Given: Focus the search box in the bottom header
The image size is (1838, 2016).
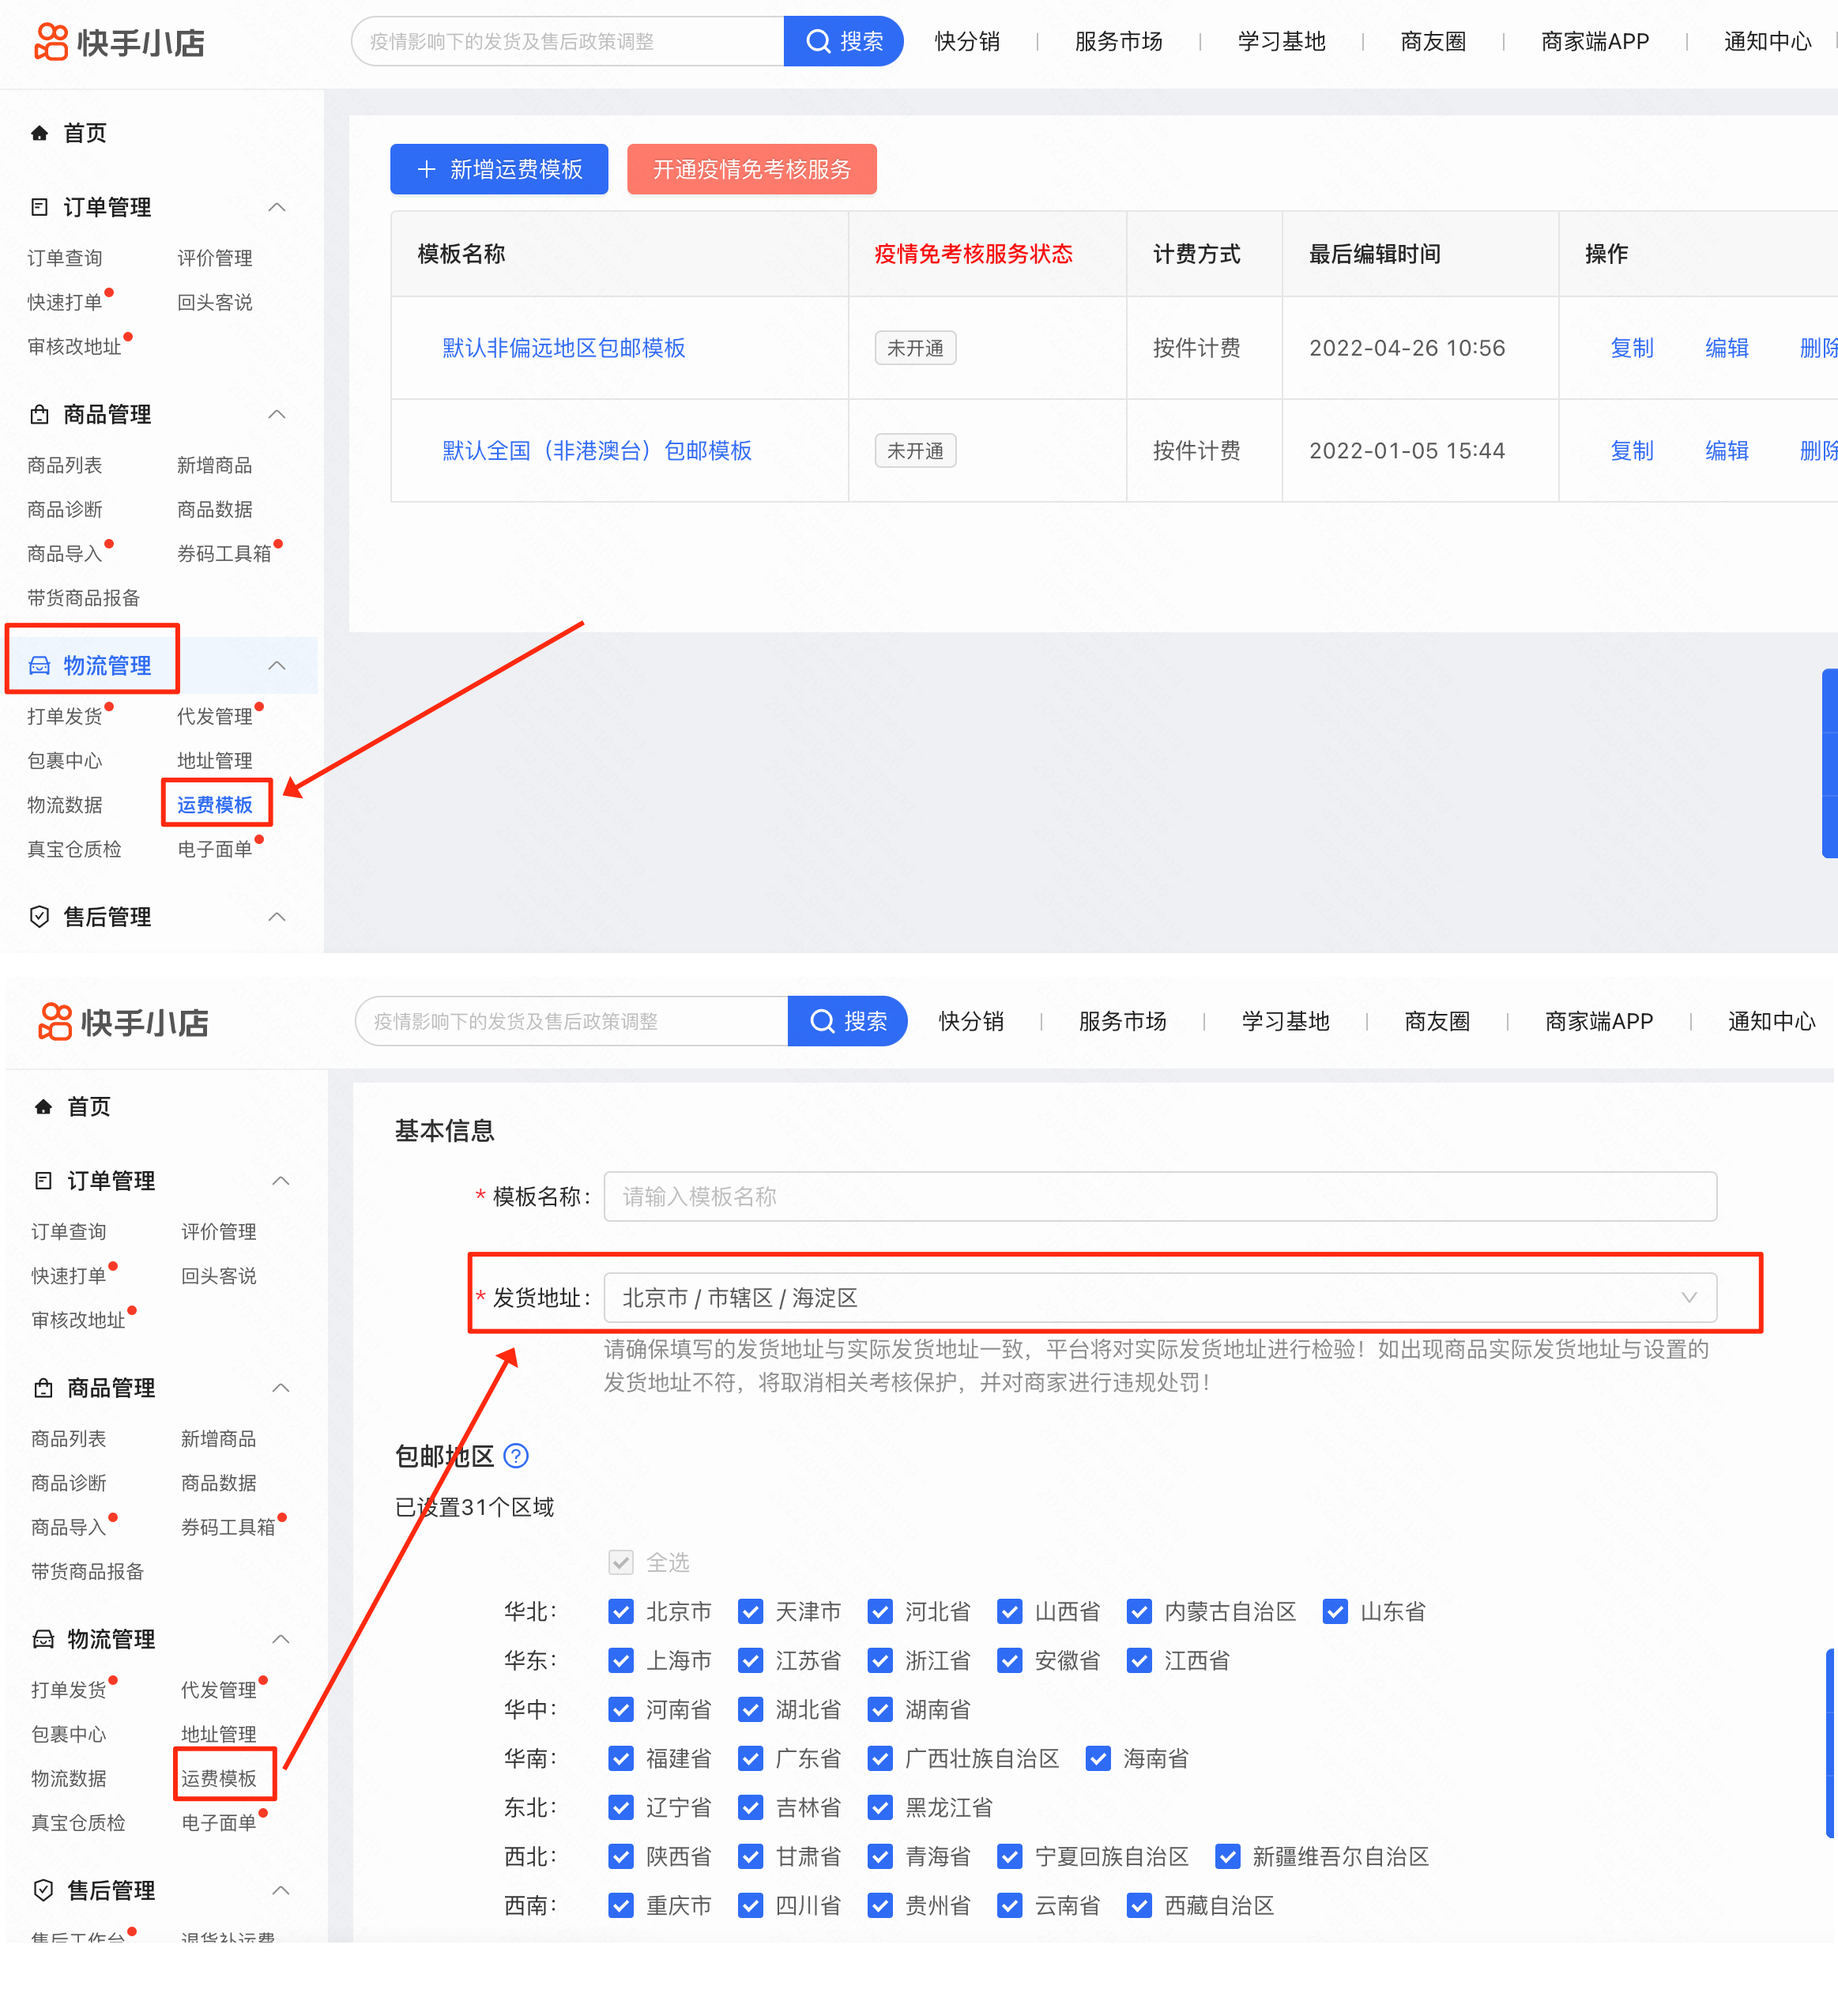Looking at the screenshot, I should tap(572, 1021).
